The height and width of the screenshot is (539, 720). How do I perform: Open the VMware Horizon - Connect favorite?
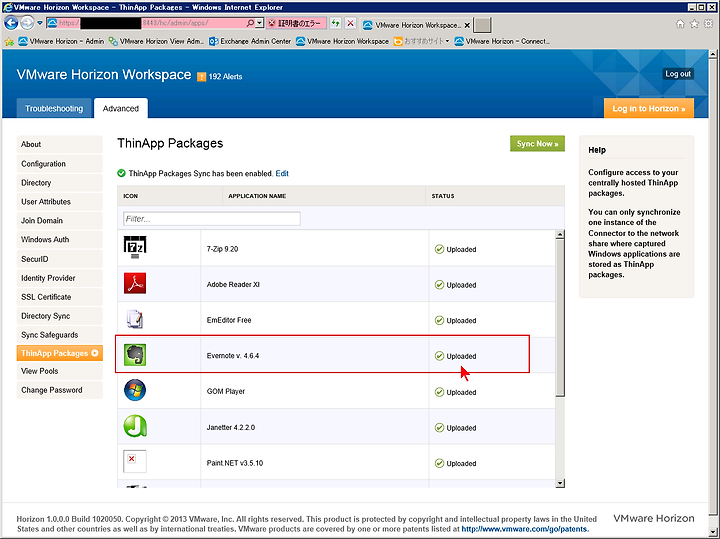tap(502, 41)
